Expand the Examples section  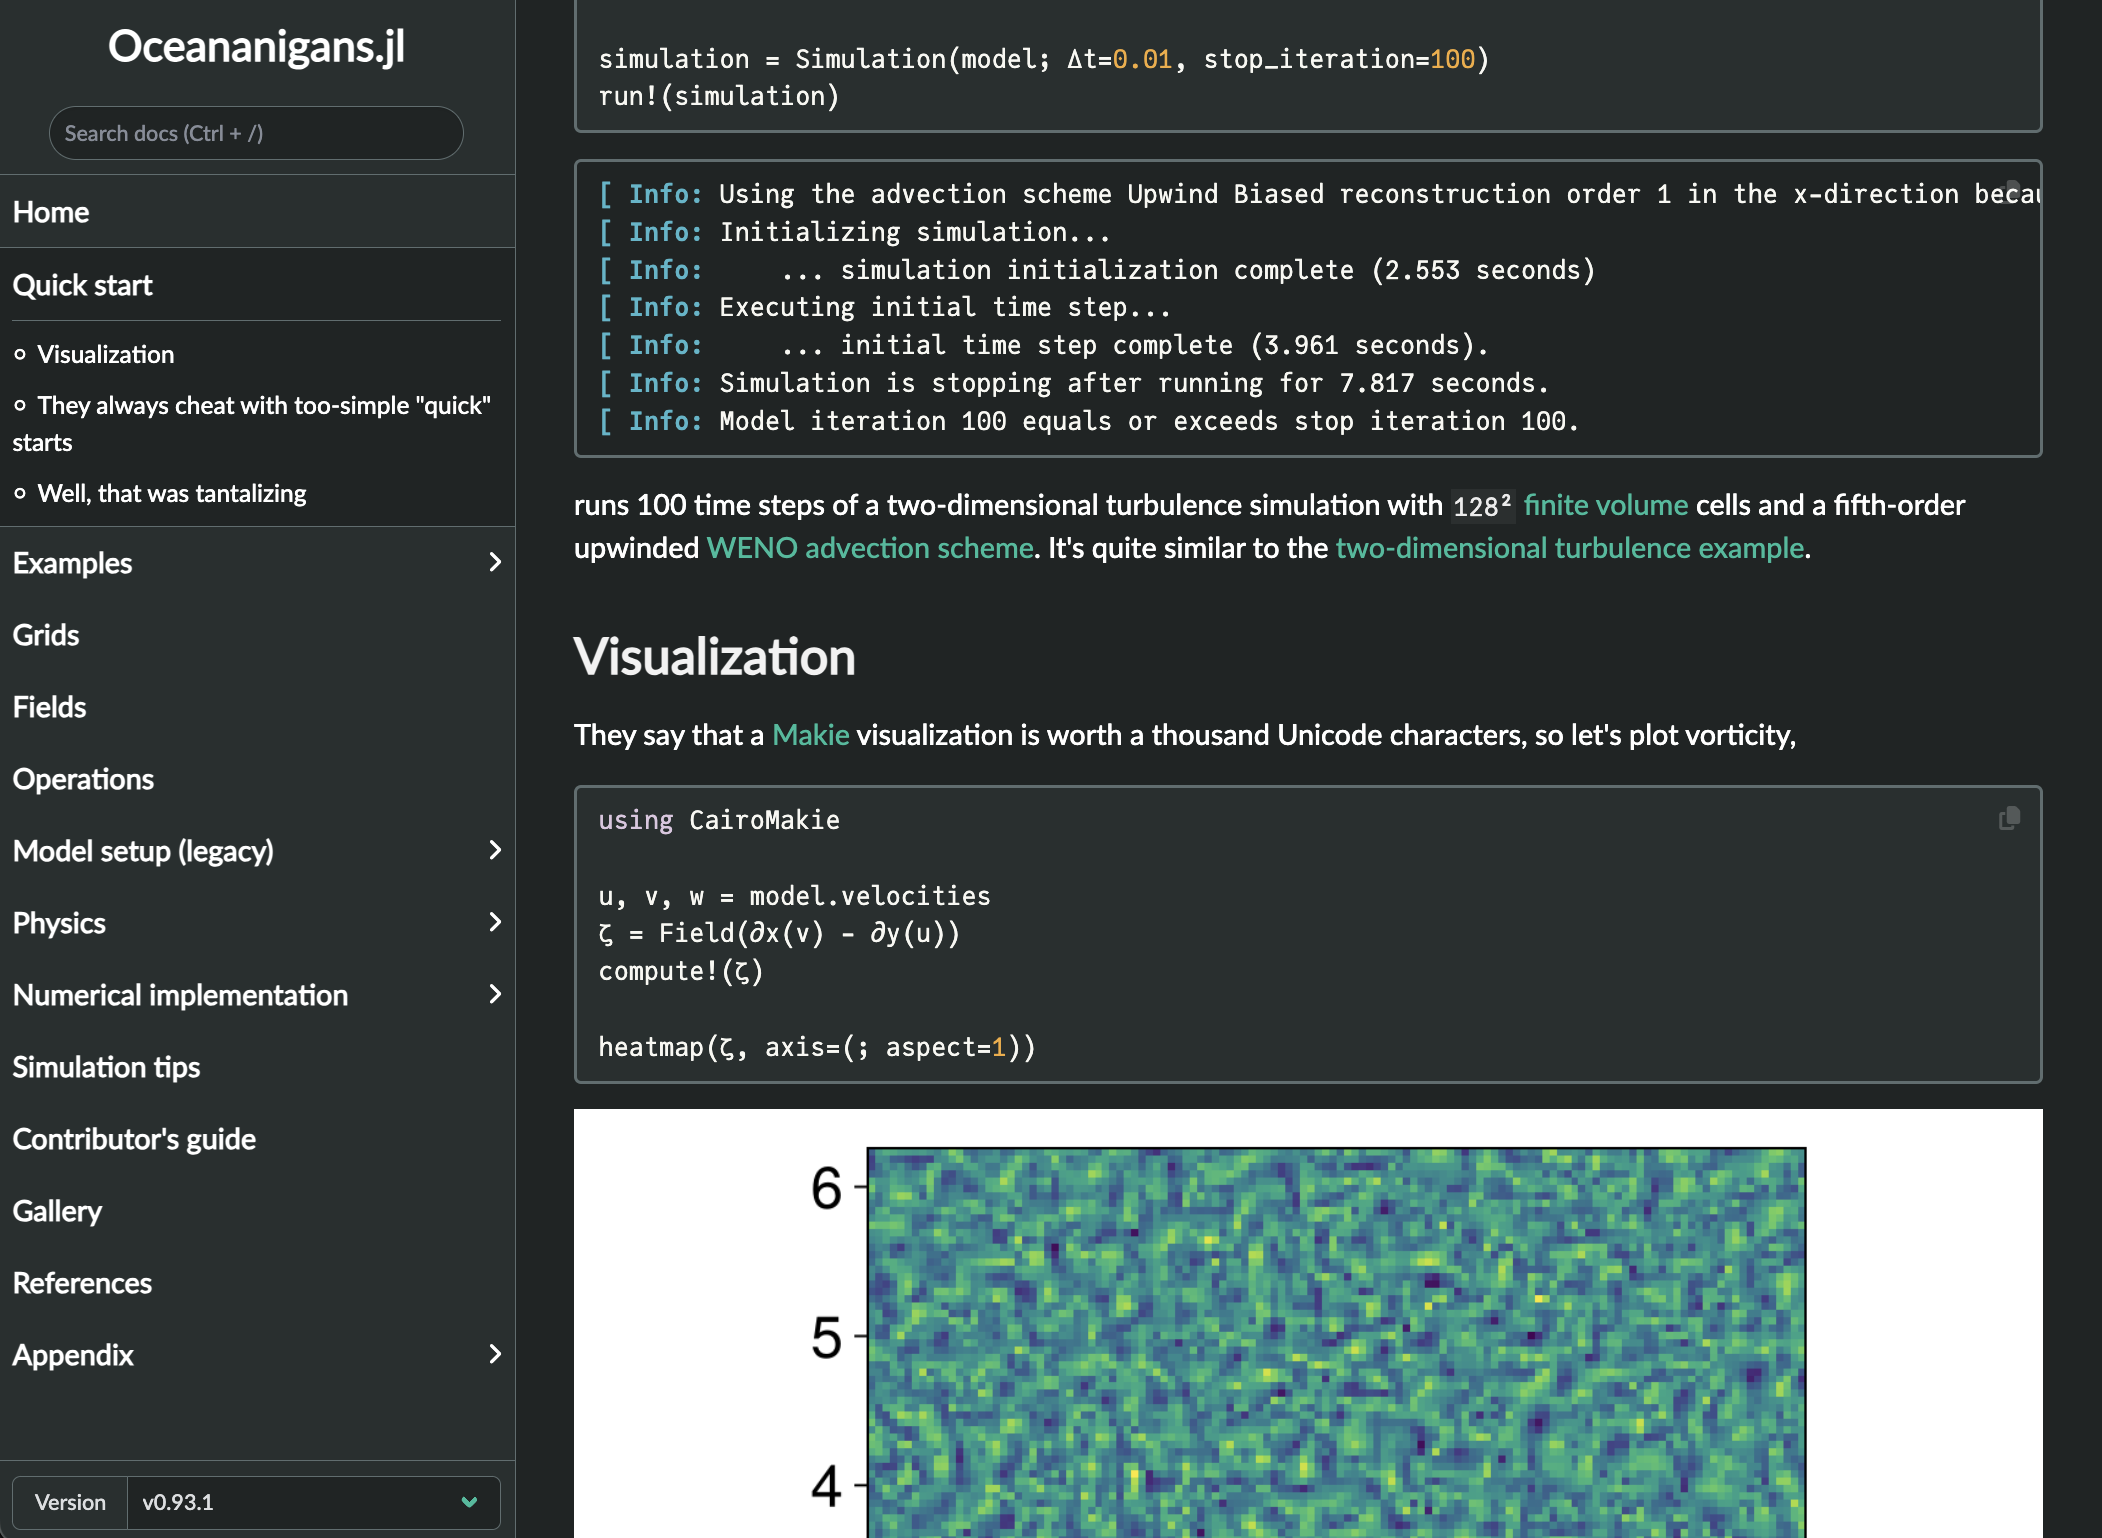[x=495, y=562]
